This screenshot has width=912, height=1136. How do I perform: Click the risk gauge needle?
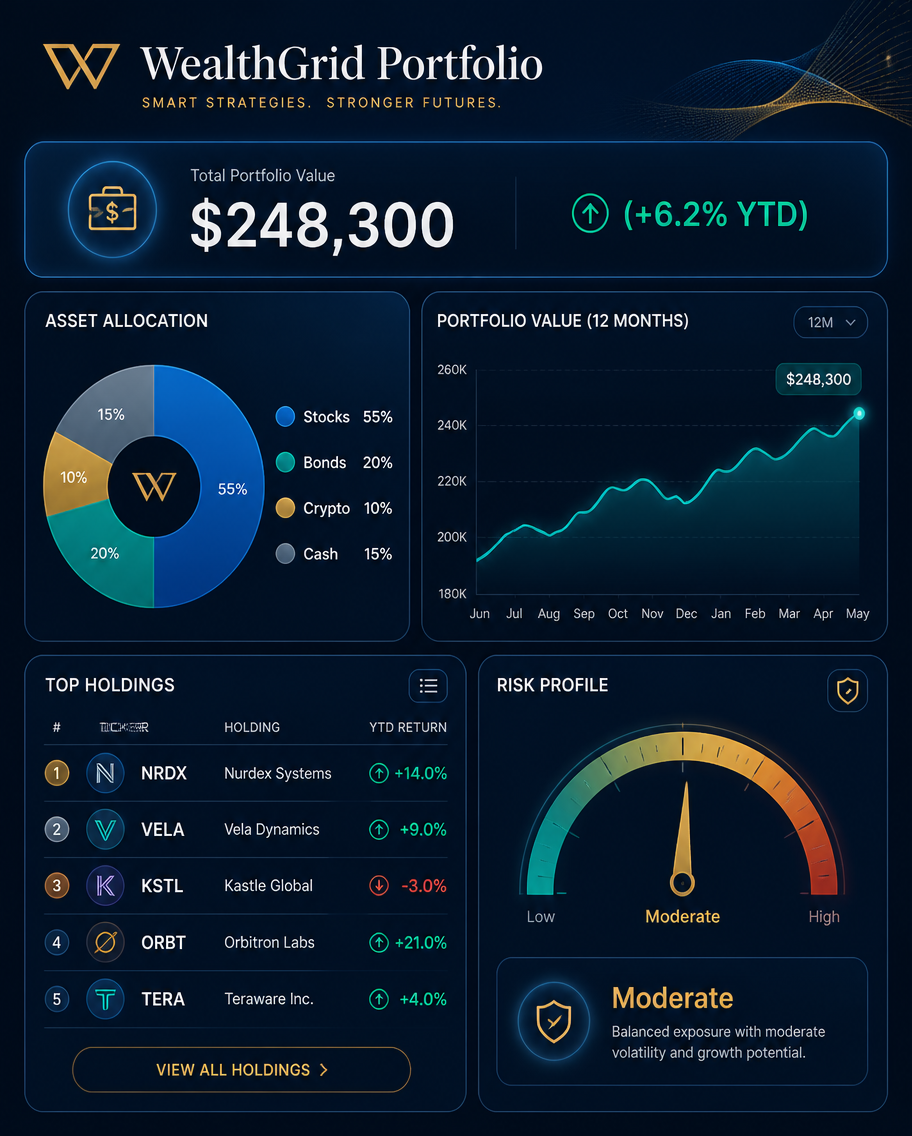[x=683, y=838]
